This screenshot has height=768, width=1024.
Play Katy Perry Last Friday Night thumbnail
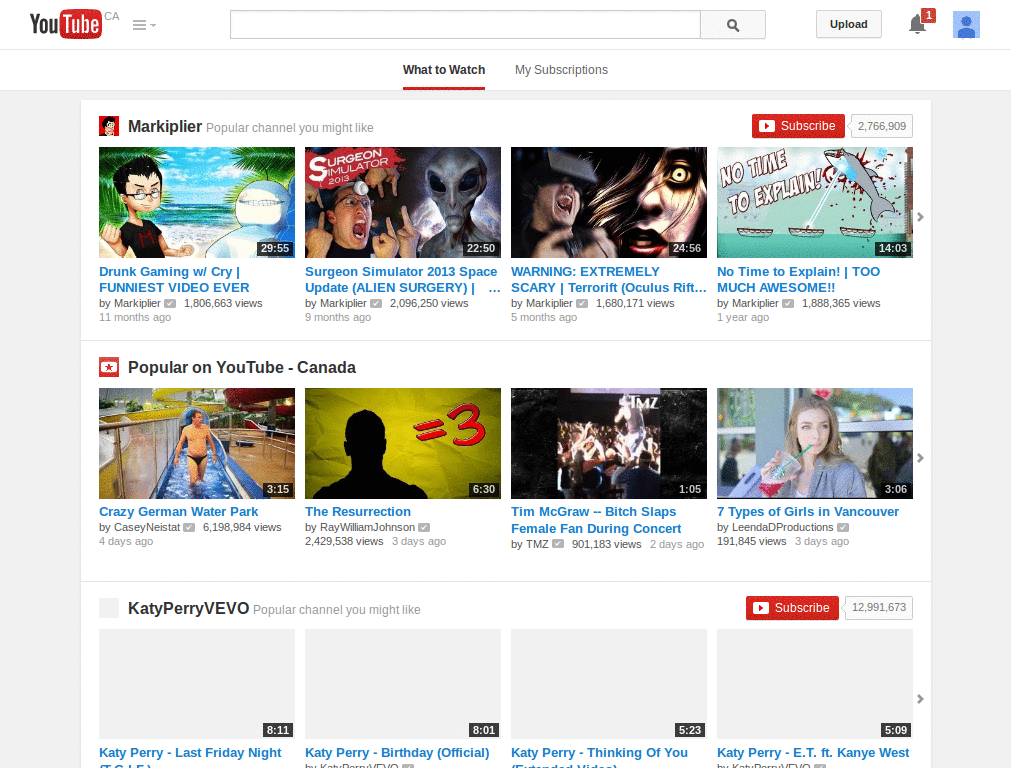tap(197, 684)
